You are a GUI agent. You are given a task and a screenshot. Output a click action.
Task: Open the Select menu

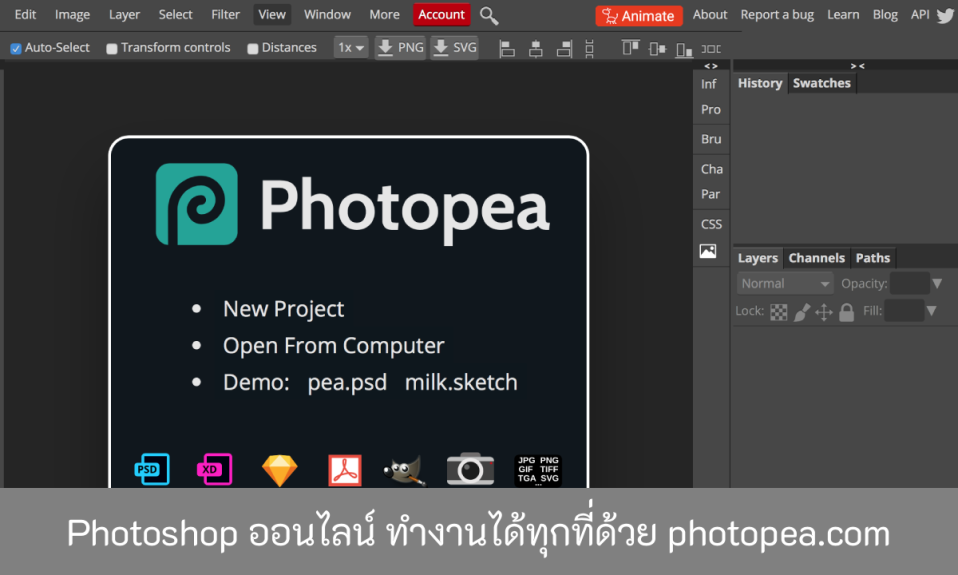[175, 15]
